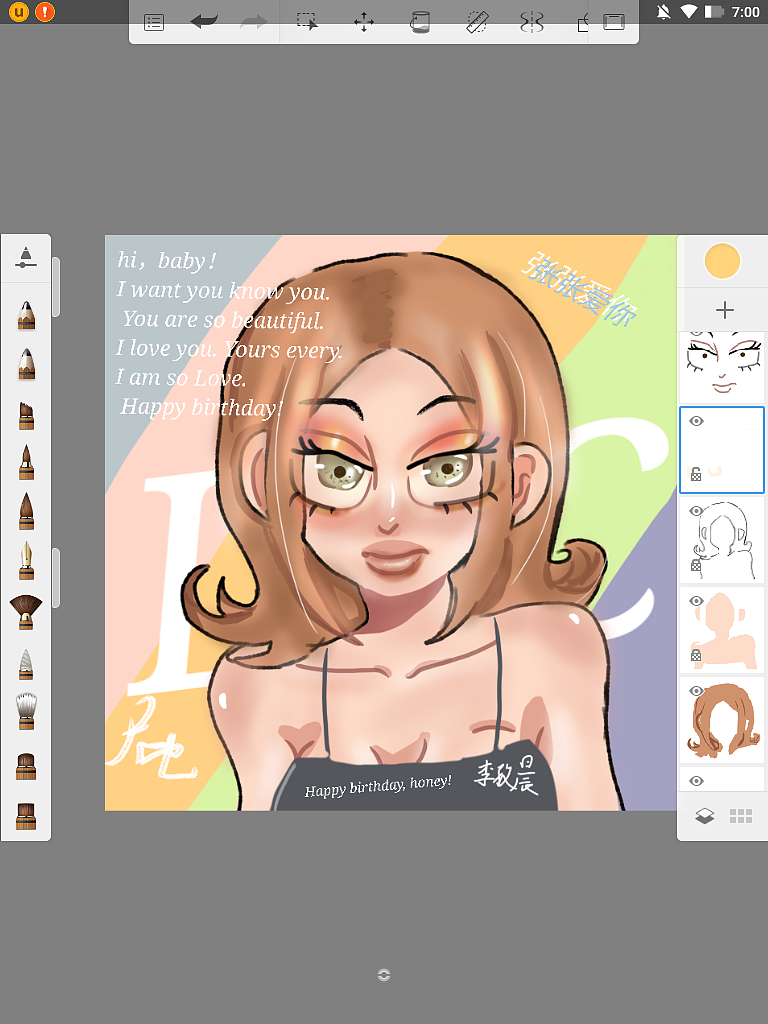This screenshot has width=768, height=1024.
Task: Undo the last stroke
Action: (x=204, y=22)
